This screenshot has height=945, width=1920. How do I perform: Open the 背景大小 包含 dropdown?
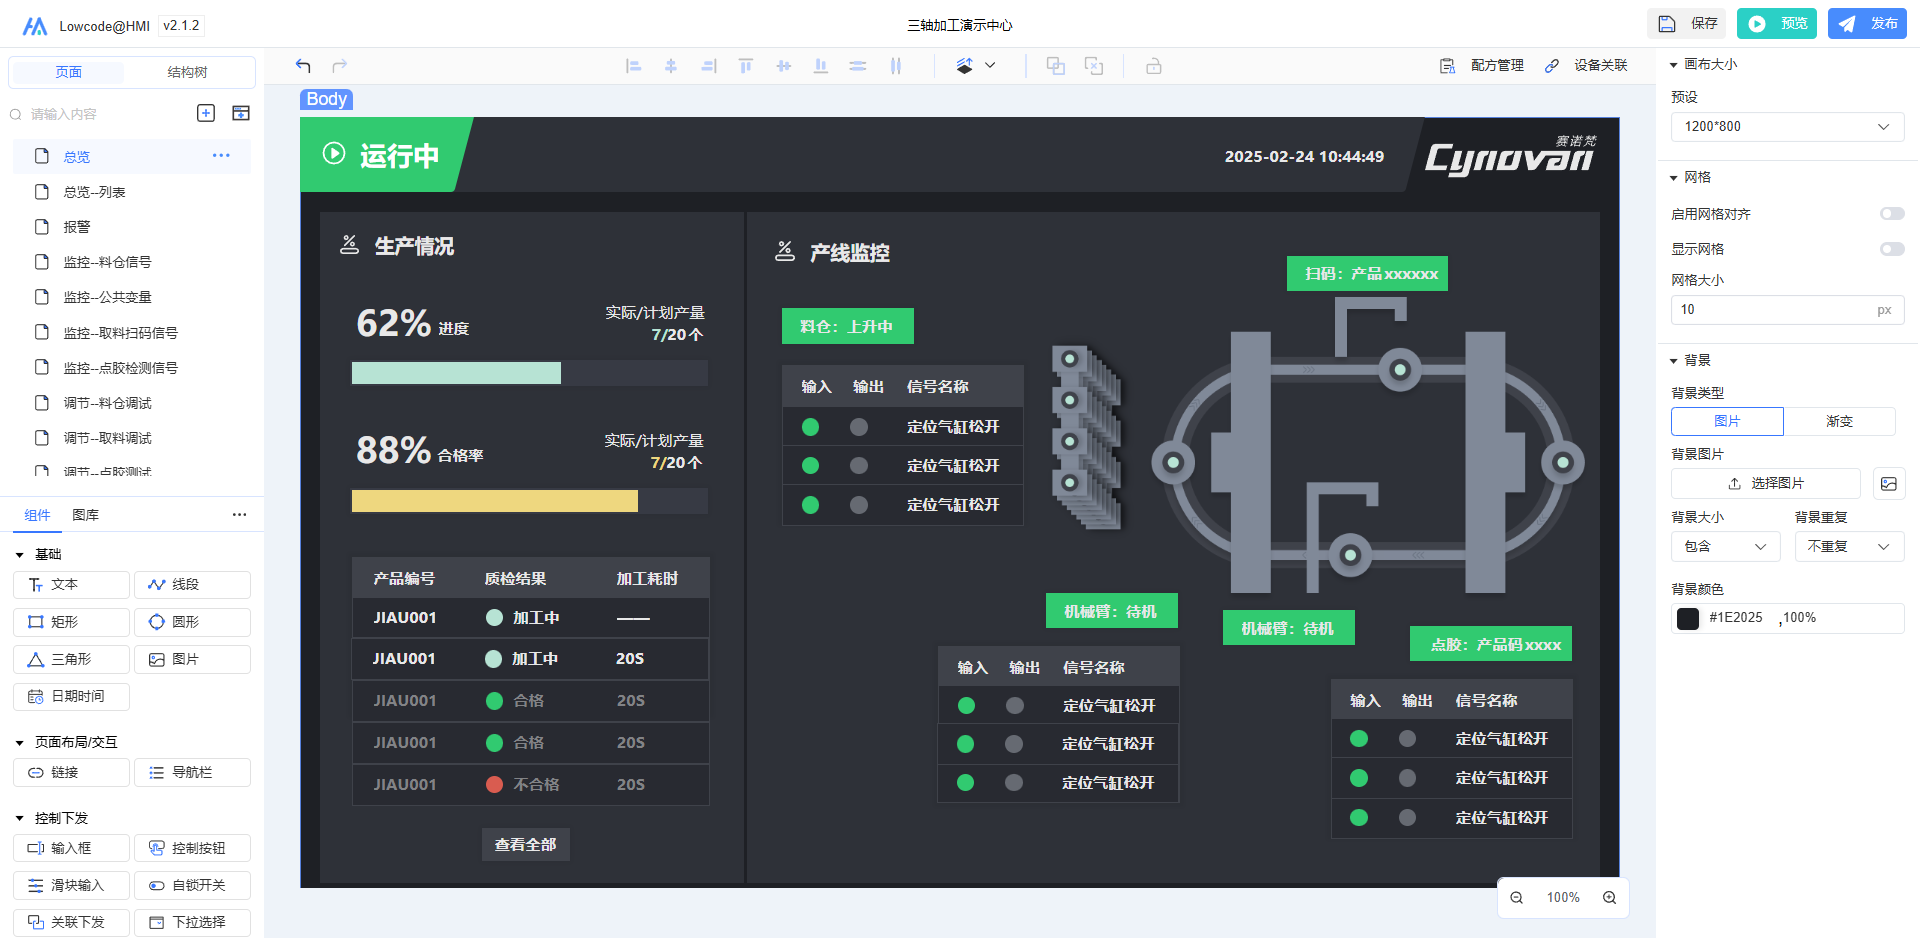coord(1724,547)
